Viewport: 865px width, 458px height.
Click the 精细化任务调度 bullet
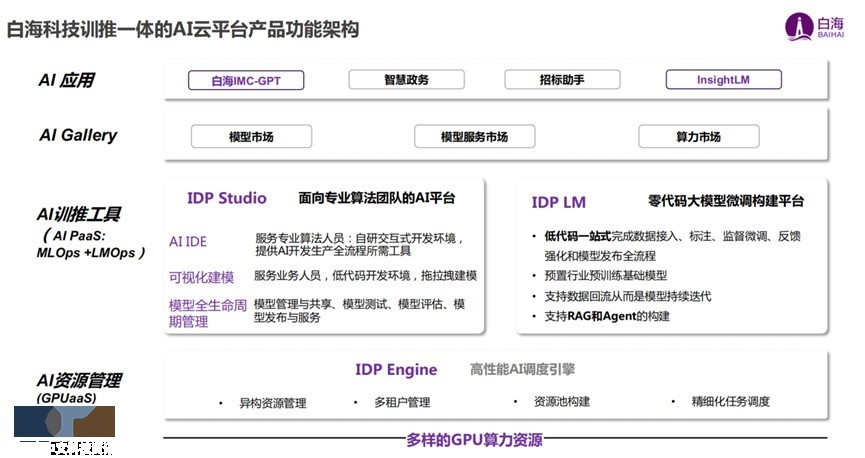click(730, 402)
